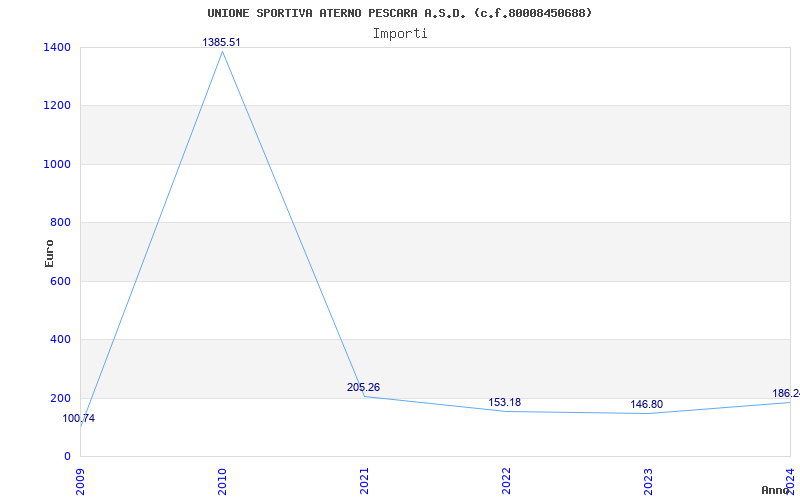Click the 400 y-axis tick label
Screen dimensions: 800x500
click(x=60, y=339)
